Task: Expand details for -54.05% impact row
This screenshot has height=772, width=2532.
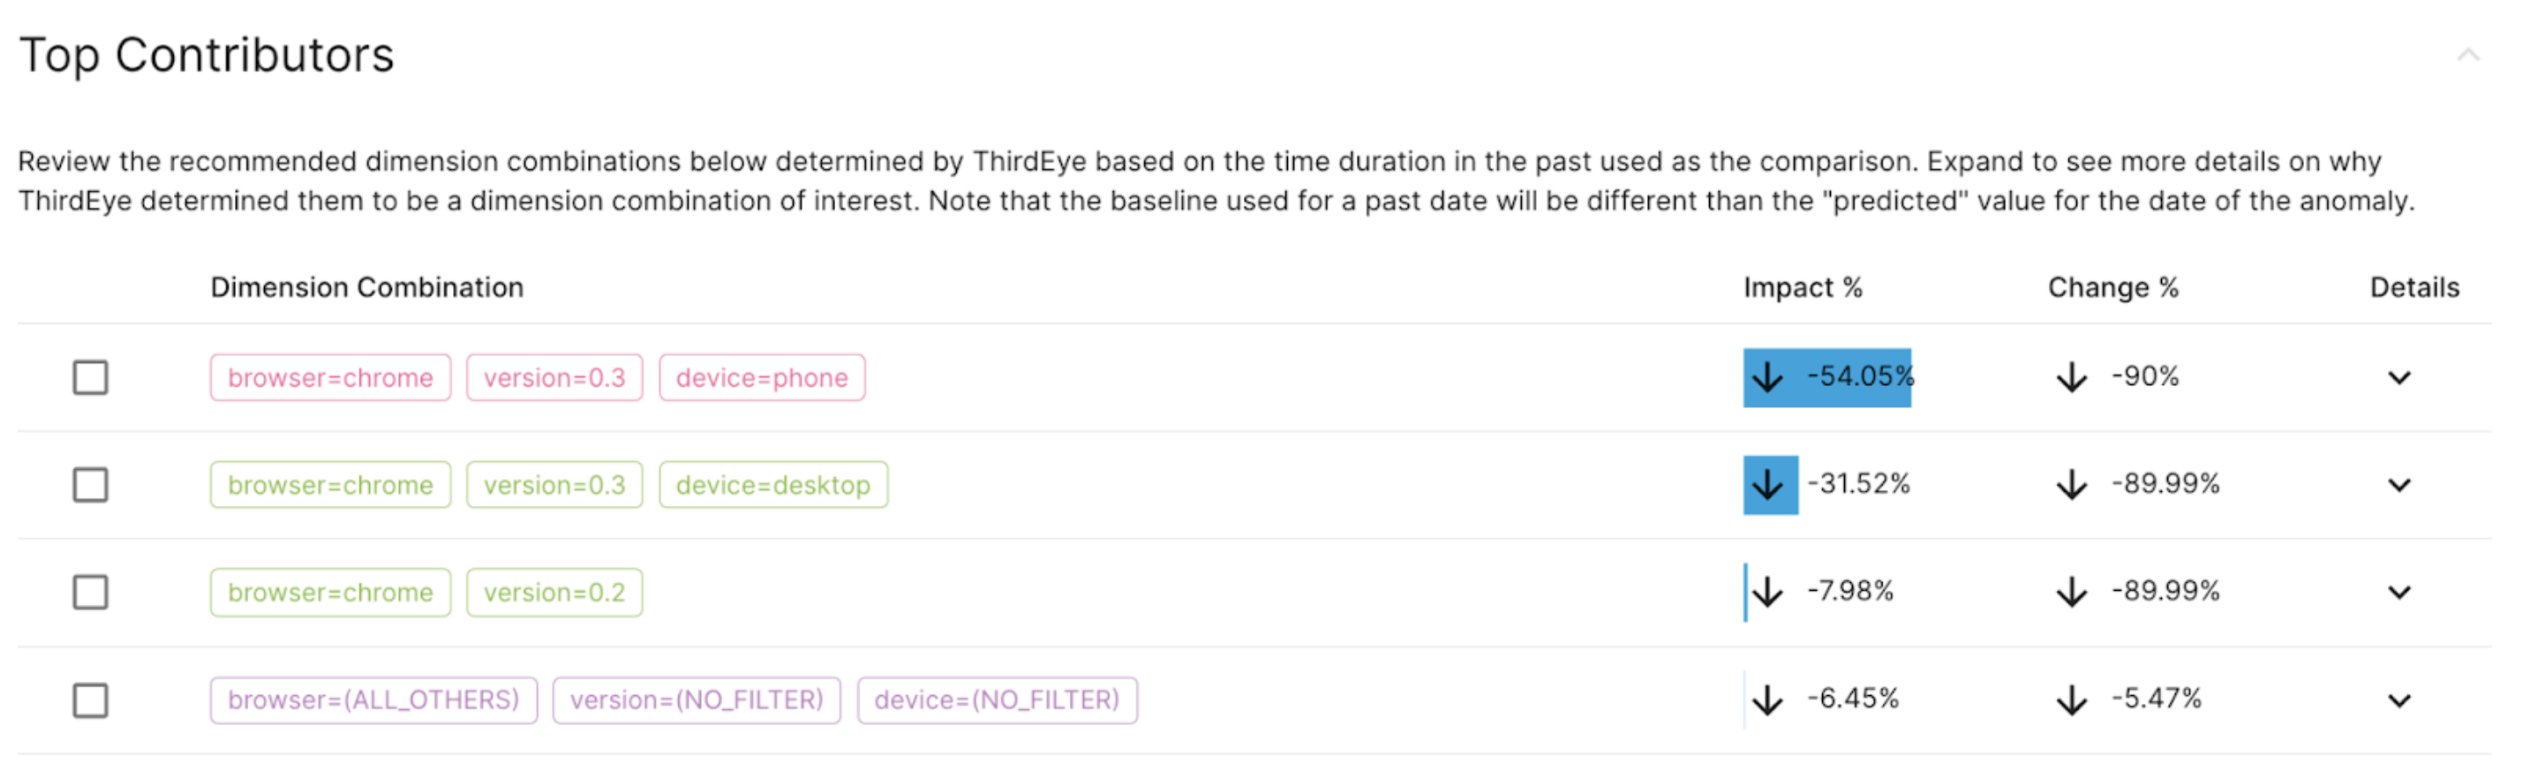Action: (x=2400, y=378)
